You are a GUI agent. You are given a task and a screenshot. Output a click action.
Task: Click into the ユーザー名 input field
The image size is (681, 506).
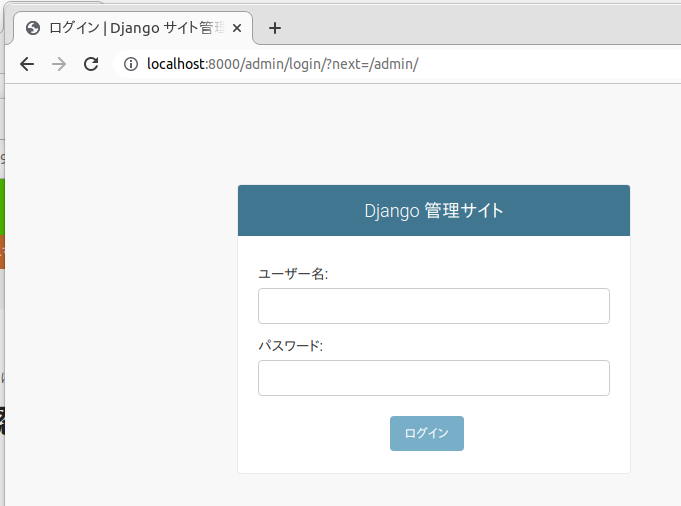(x=433, y=306)
